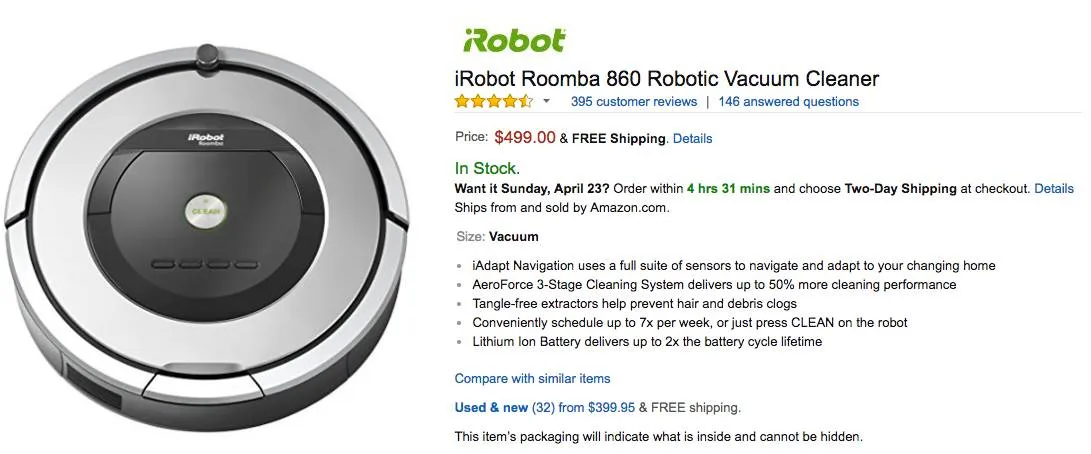Click the Size: Vacuum label
This screenshot has height=454, width=1091.
[x=497, y=237]
